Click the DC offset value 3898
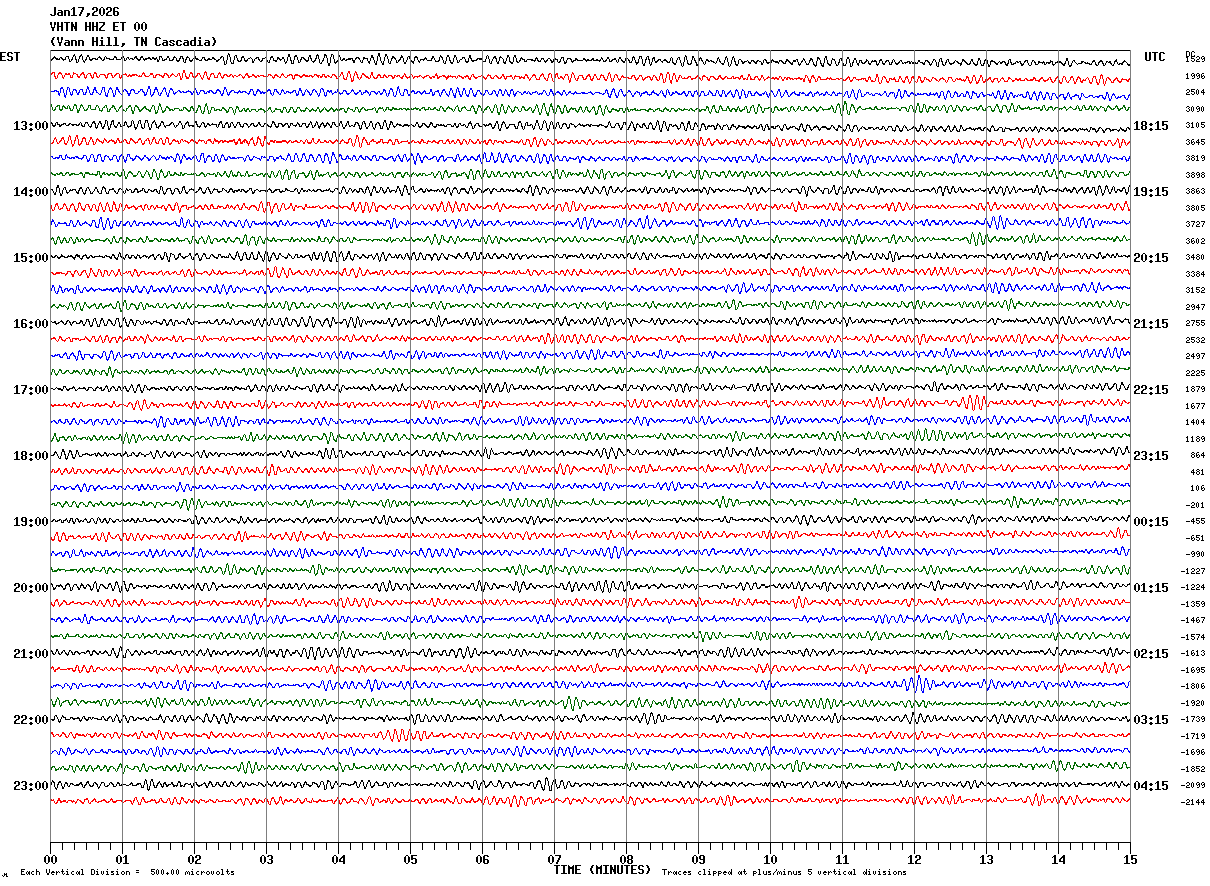The width and height of the screenshot is (1210, 886). pos(1195,175)
